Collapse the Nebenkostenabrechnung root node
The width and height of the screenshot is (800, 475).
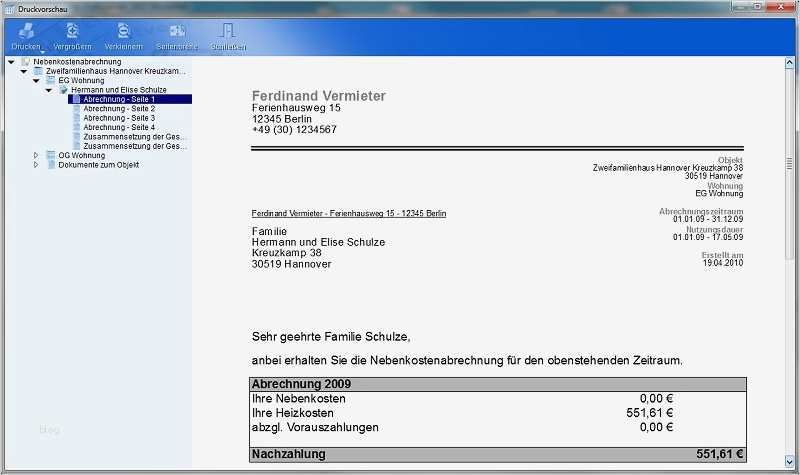(11, 62)
